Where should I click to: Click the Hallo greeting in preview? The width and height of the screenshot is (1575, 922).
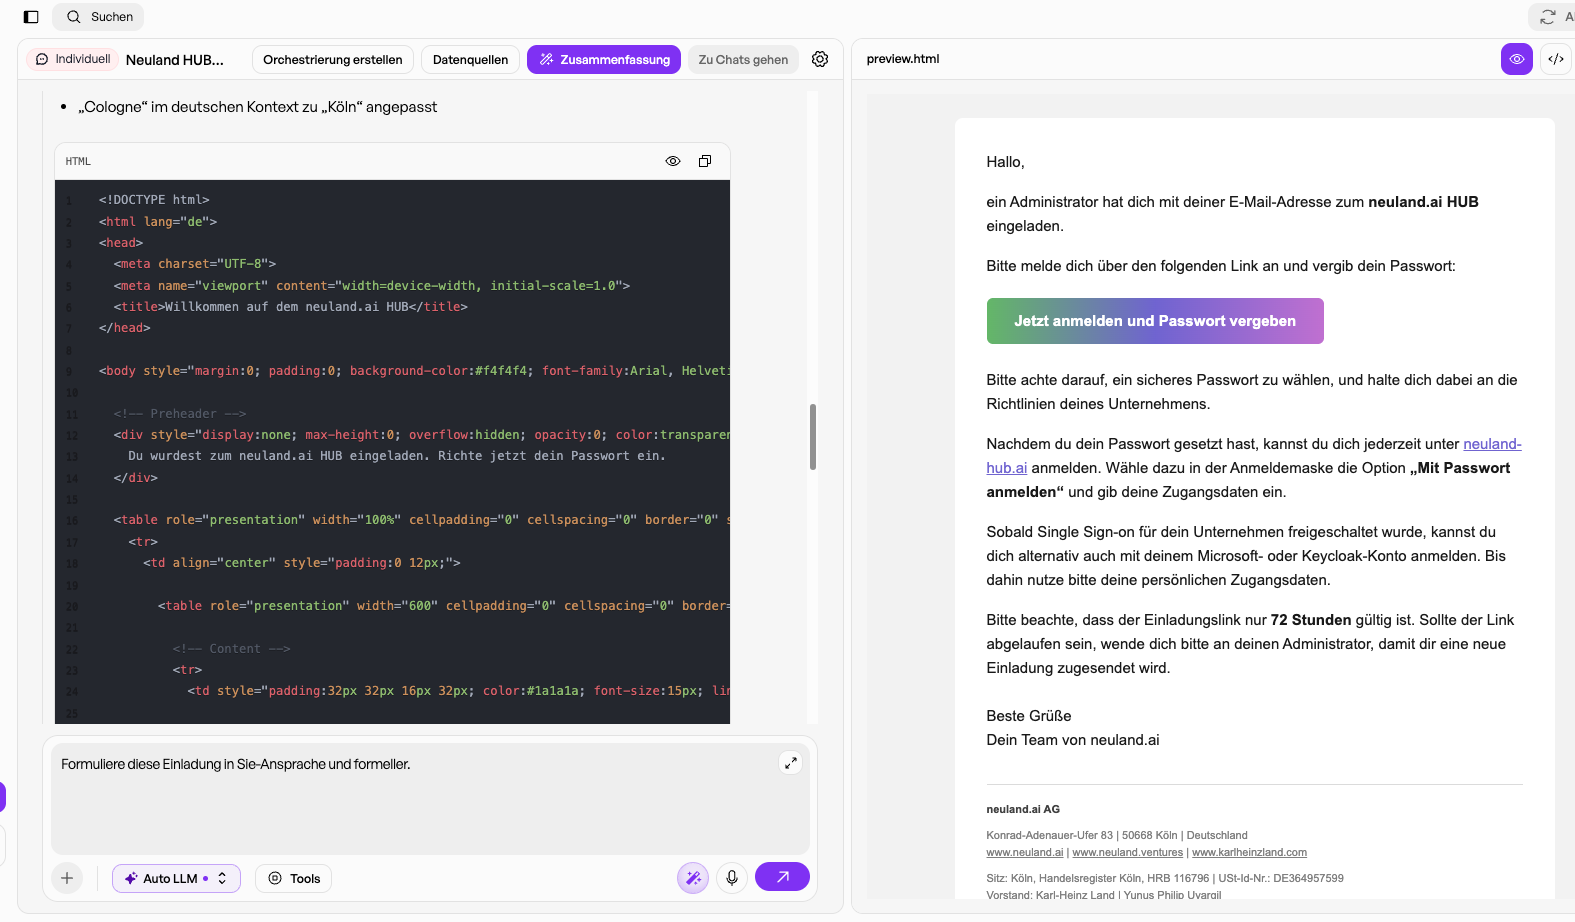1005,162
